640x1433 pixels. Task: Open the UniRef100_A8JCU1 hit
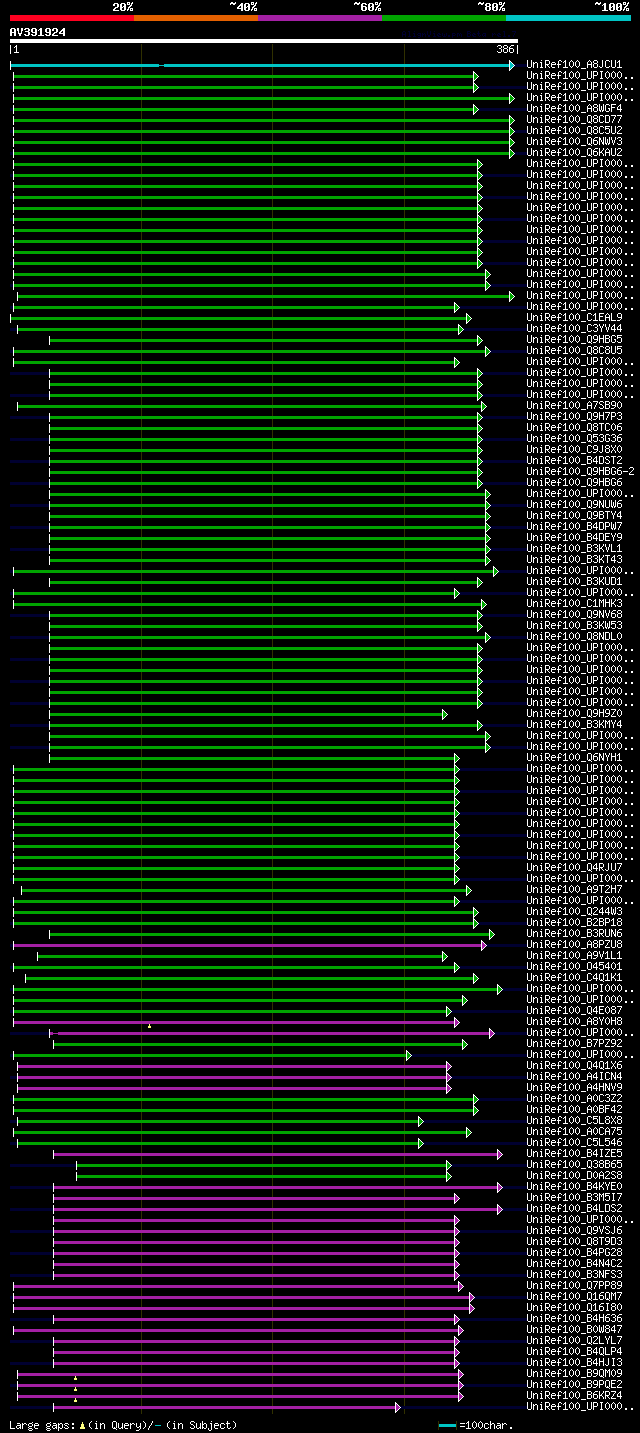click(575, 65)
